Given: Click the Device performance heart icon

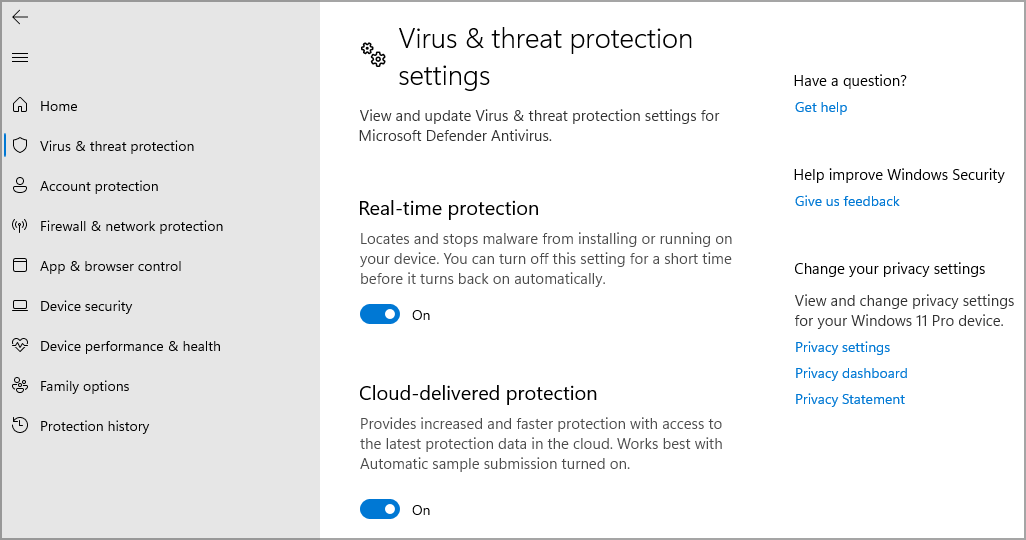Looking at the screenshot, I should point(20,346).
